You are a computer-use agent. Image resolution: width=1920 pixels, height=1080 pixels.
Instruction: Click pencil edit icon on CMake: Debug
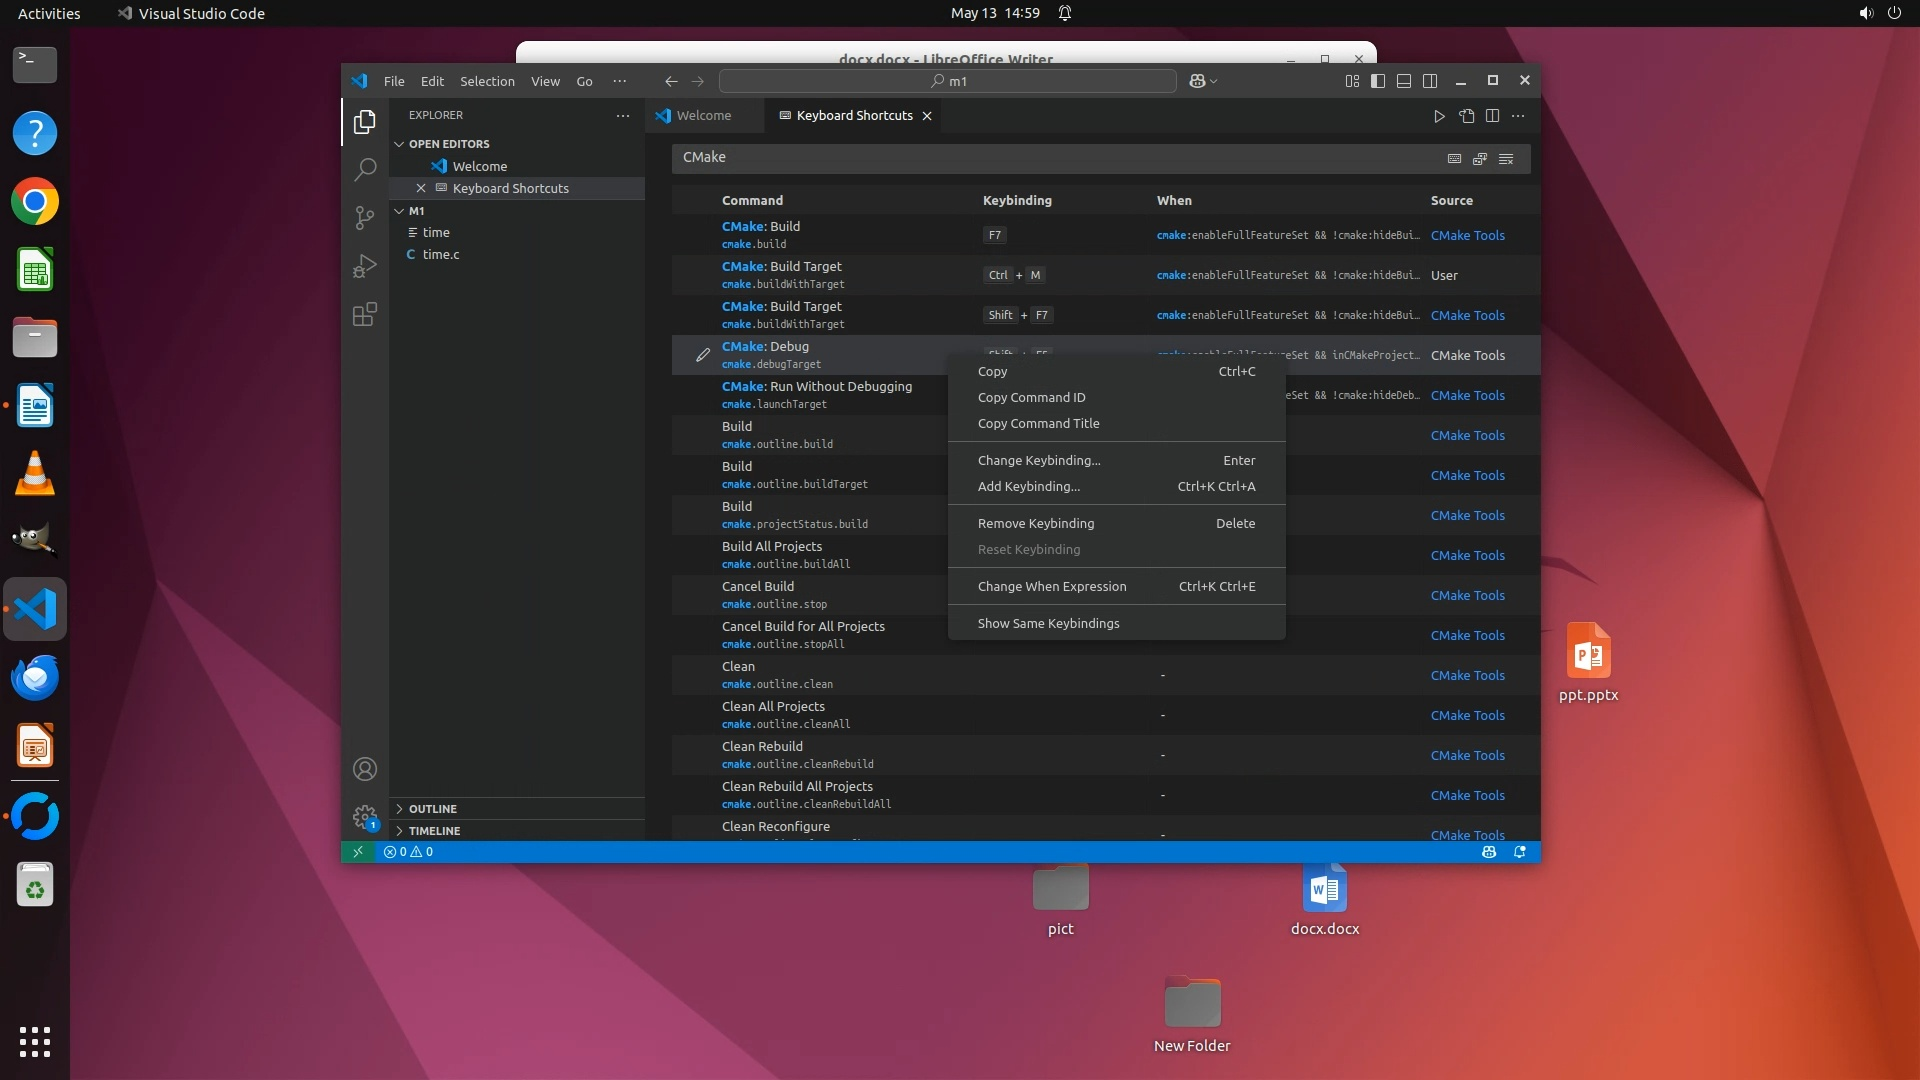click(x=703, y=355)
